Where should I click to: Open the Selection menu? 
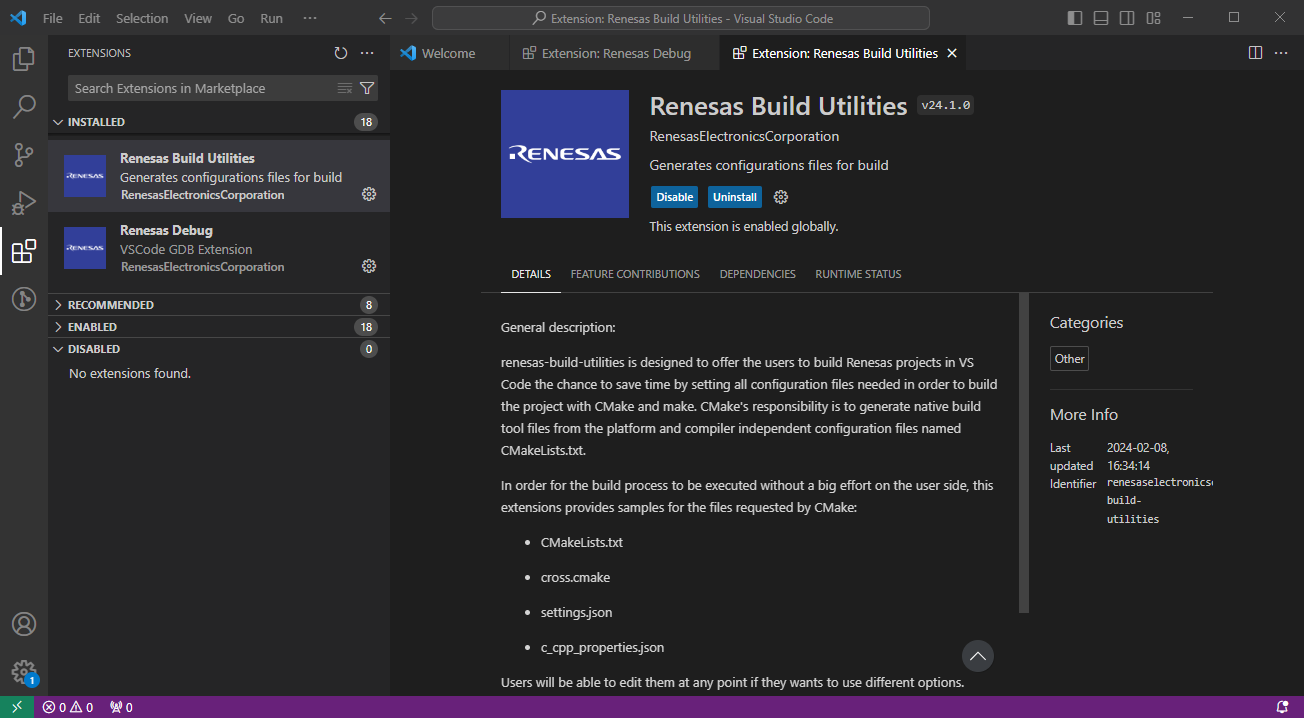[142, 18]
